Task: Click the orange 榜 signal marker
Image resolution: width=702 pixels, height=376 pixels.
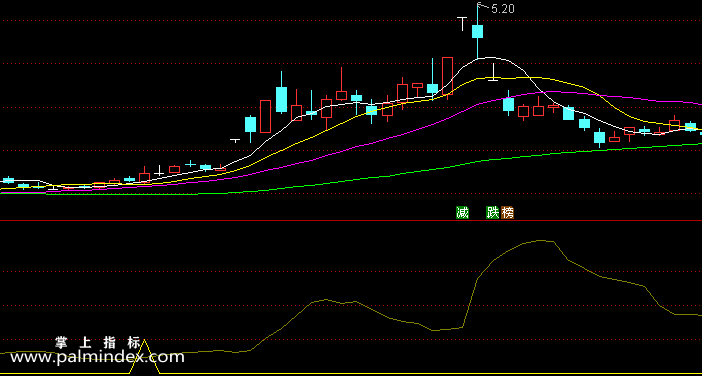Action: [507, 213]
